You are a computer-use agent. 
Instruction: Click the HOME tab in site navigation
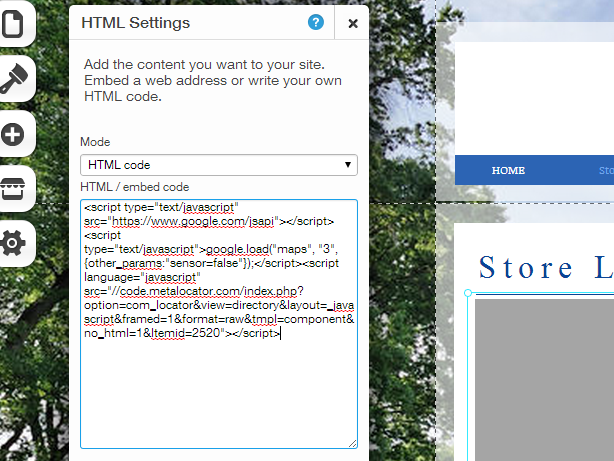508,170
